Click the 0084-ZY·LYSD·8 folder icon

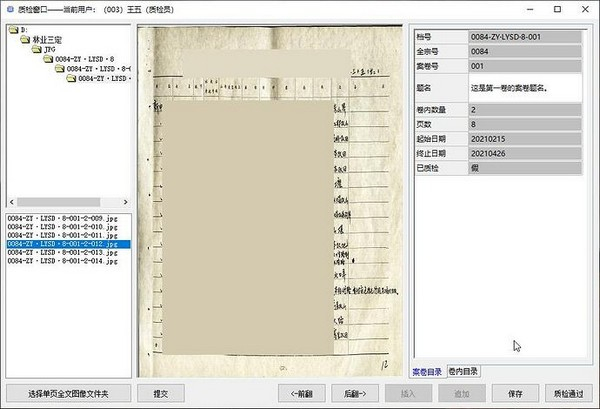tap(48, 59)
